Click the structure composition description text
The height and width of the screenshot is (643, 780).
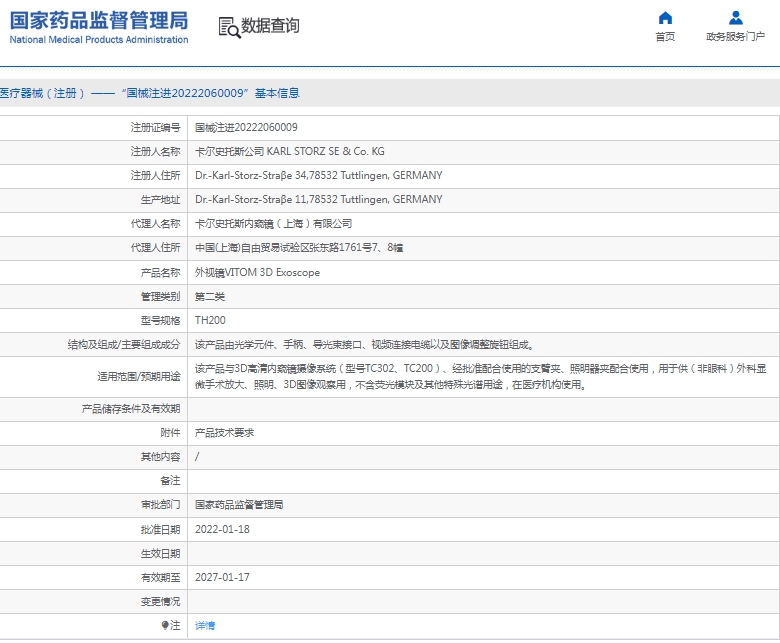[365, 345]
